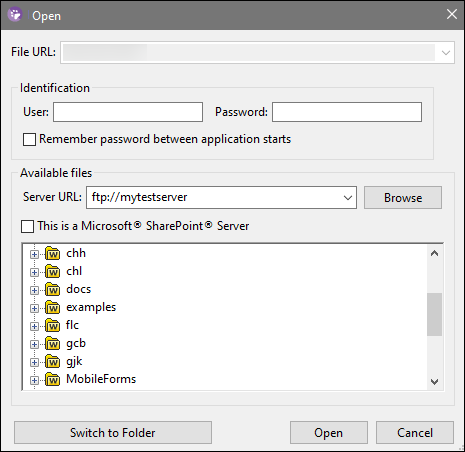Click the Open button
465x452 pixels.
[328, 433]
